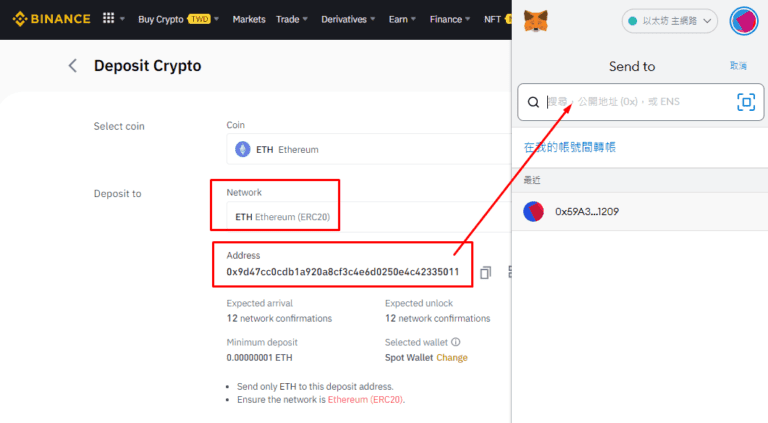
Task: Click the info icon beside Selected wallet
Action: point(456,342)
